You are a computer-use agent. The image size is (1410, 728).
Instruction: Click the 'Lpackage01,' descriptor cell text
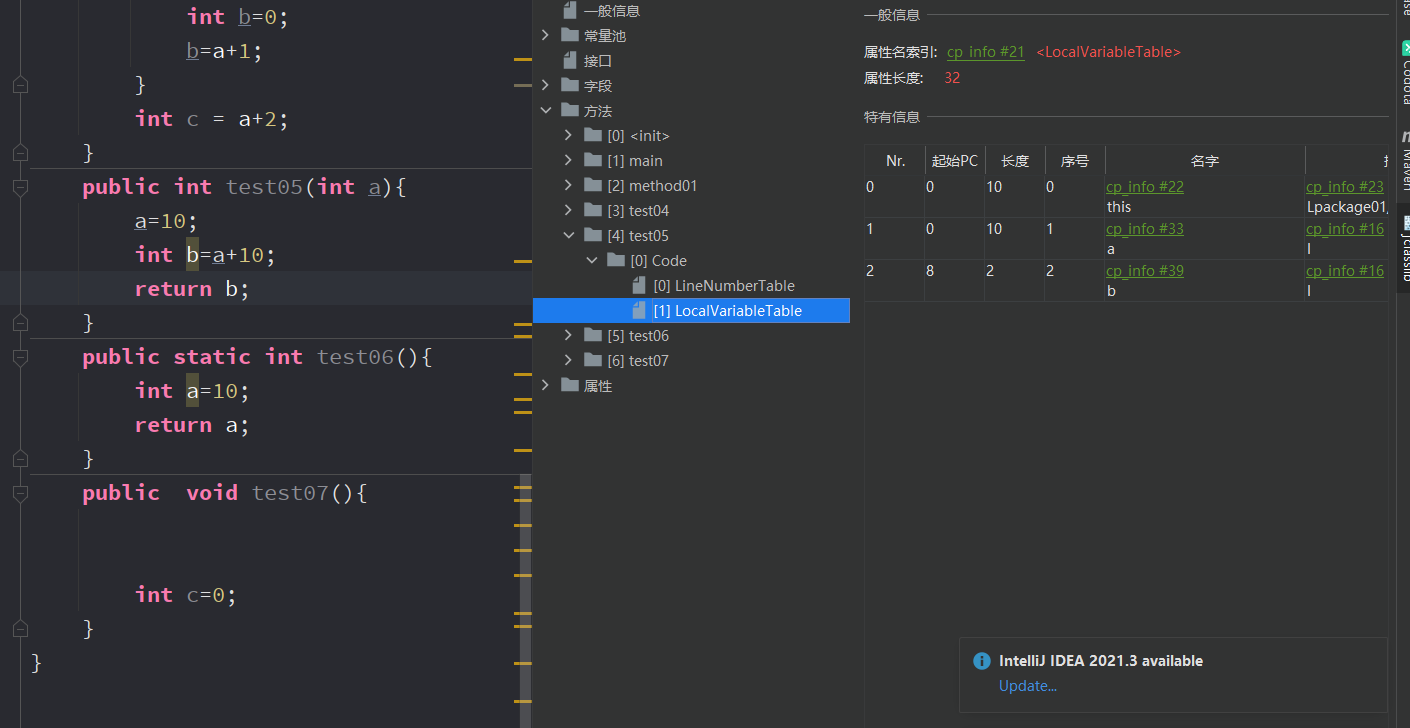[x=1347, y=207]
